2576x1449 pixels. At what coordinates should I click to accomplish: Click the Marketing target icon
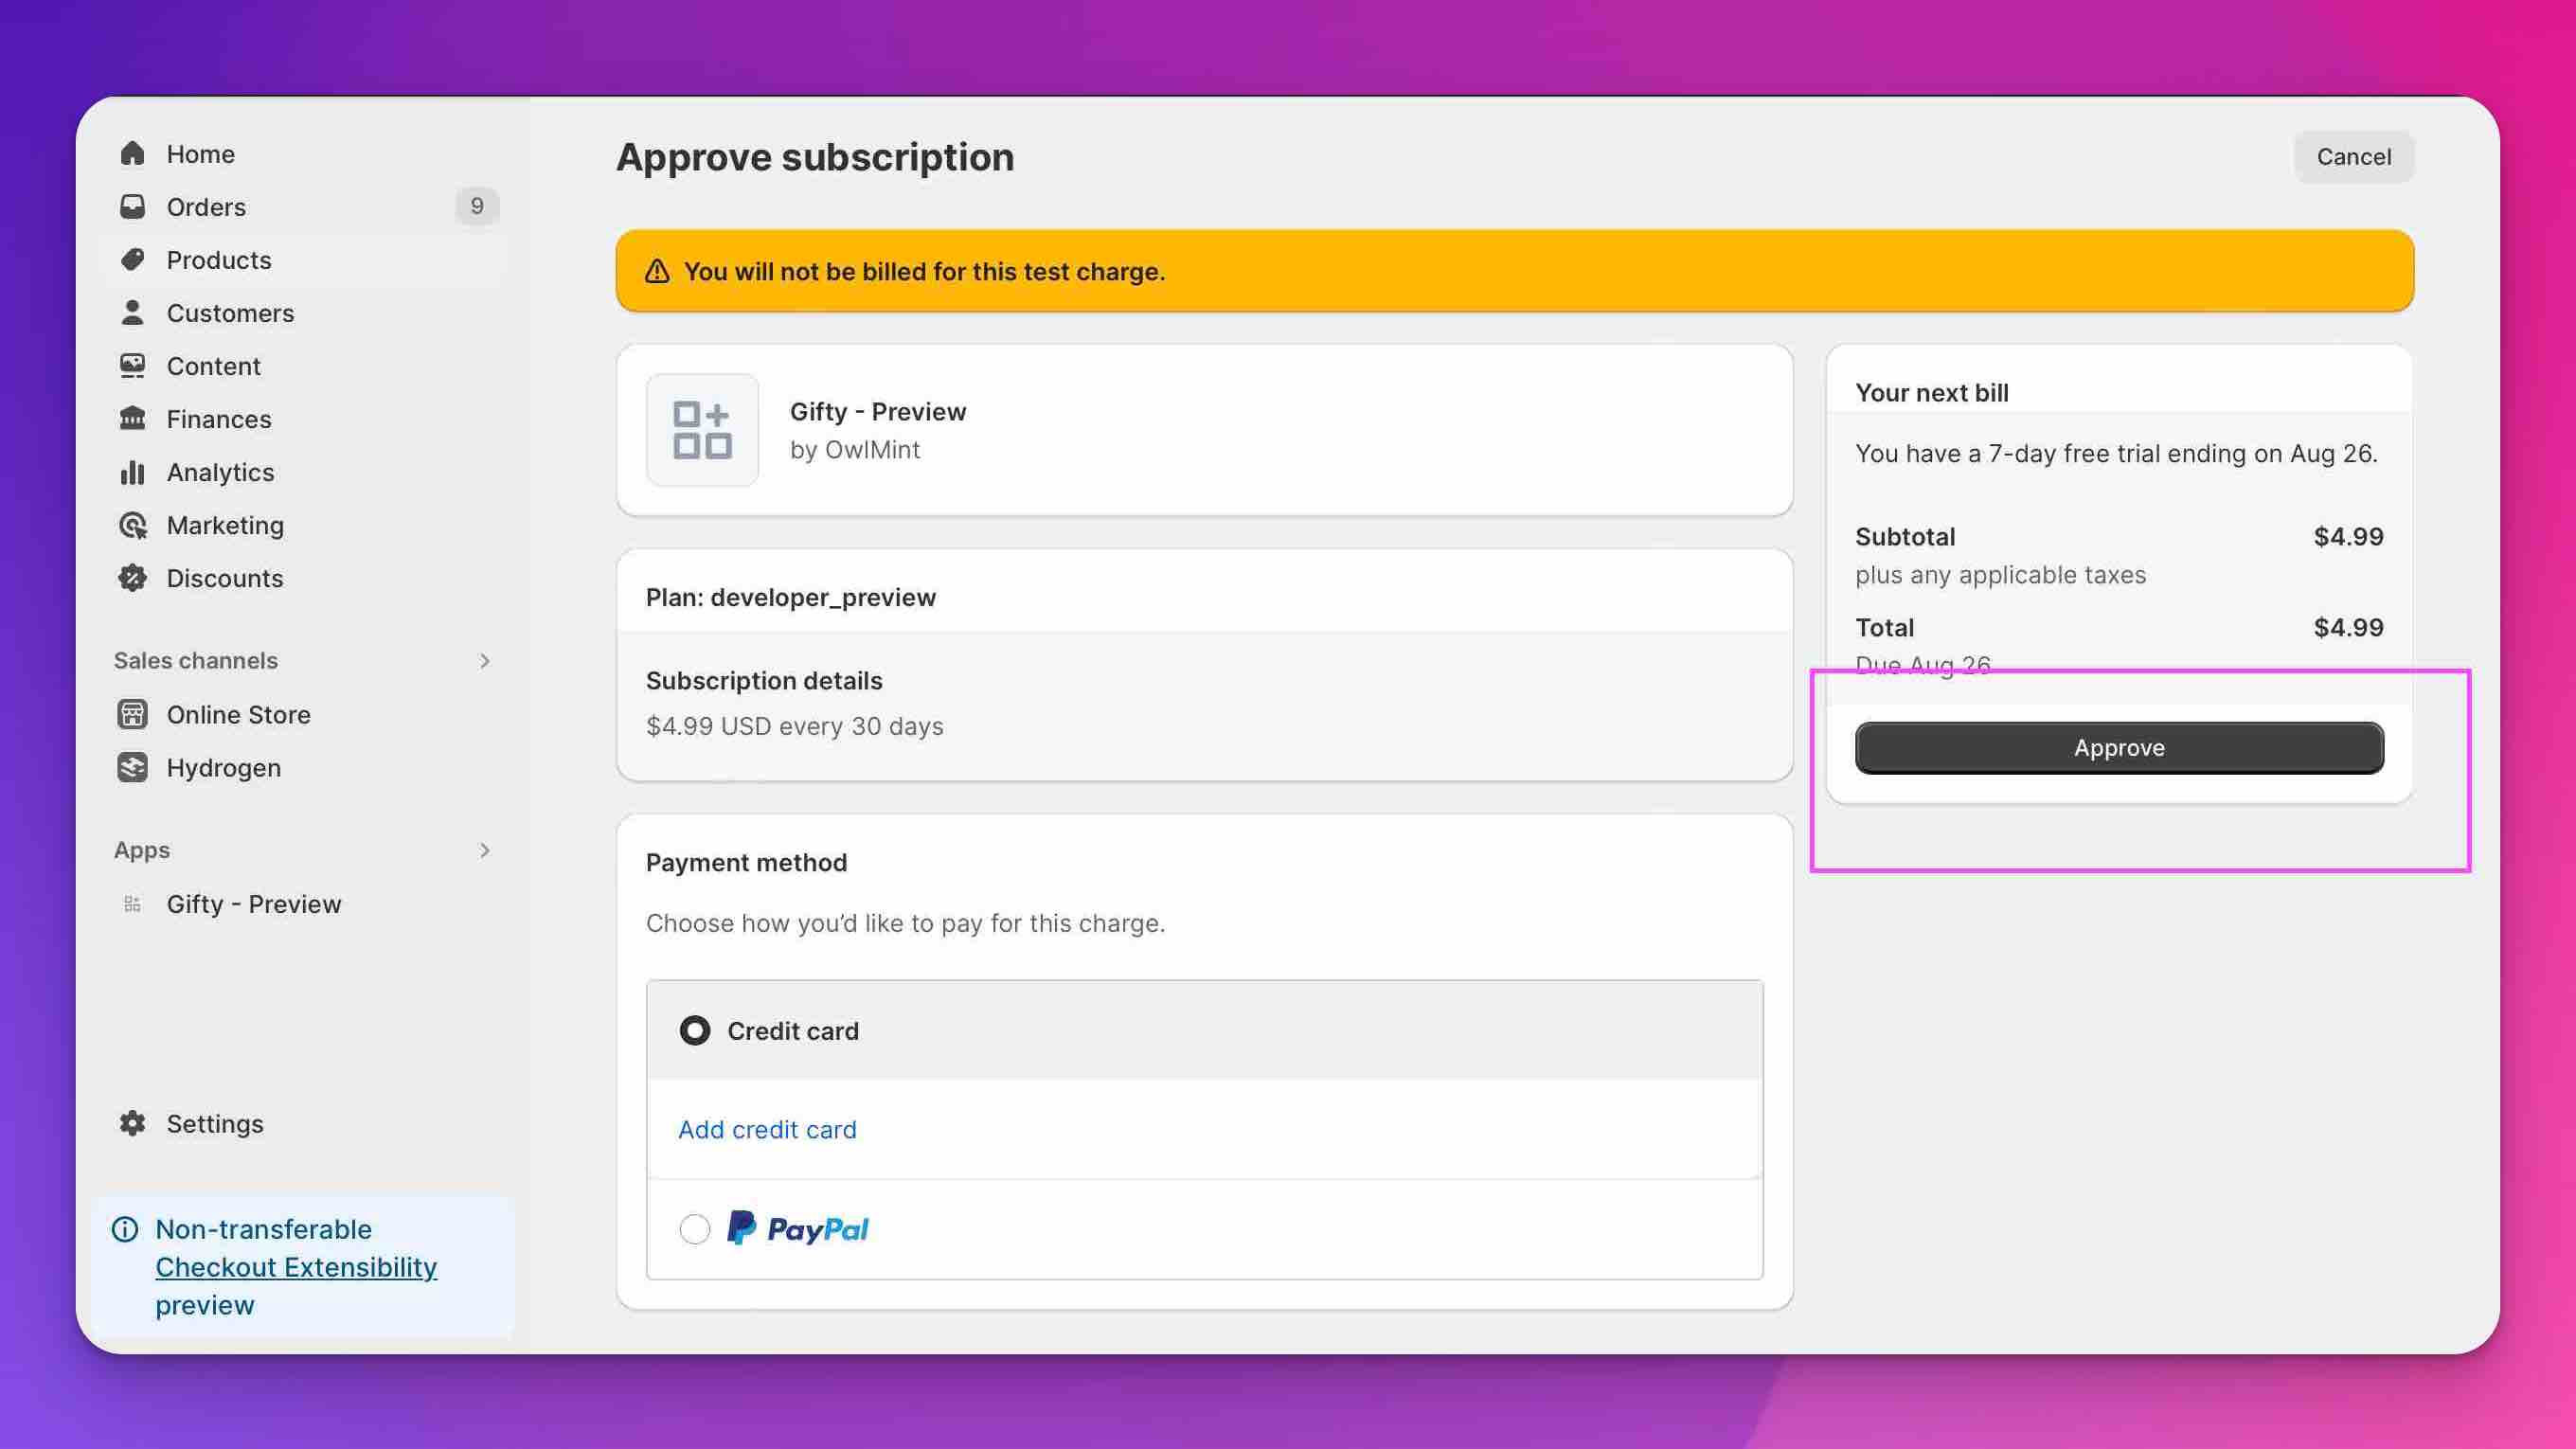[132, 525]
